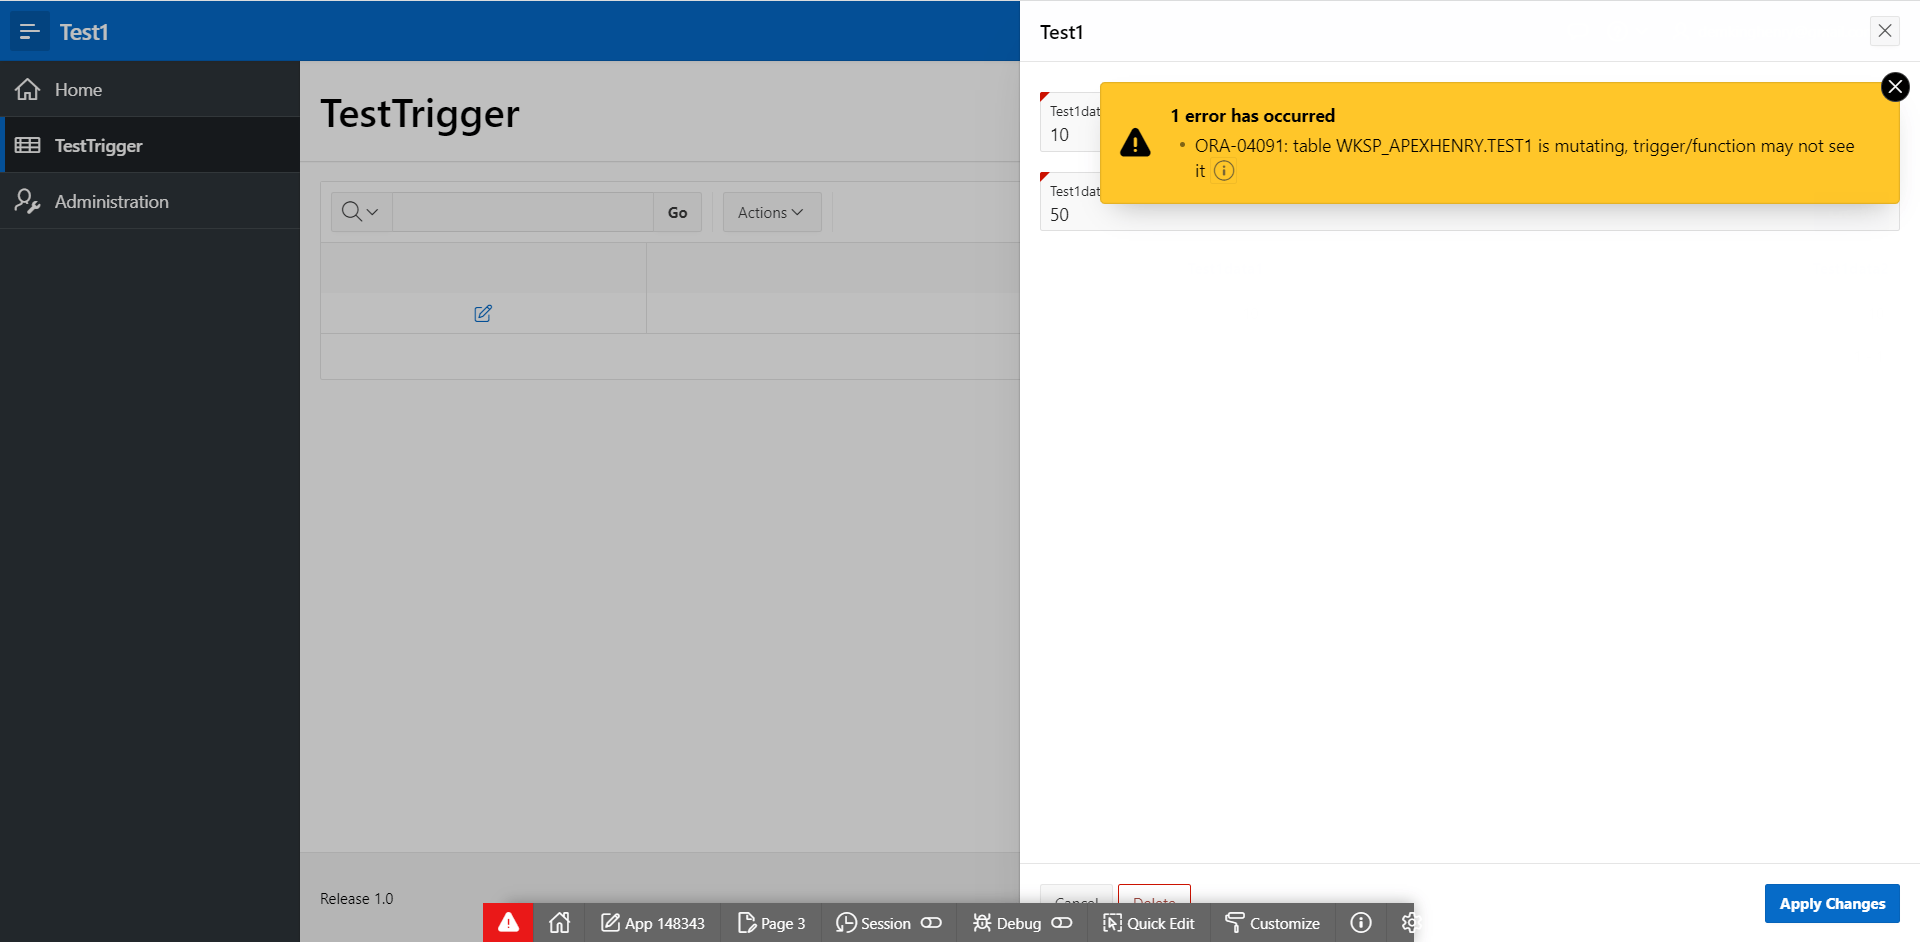The width and height of the screenshot is (1920, 942).
Task: Click the row edit pencil icon
Action: click(x=482, y=313)
